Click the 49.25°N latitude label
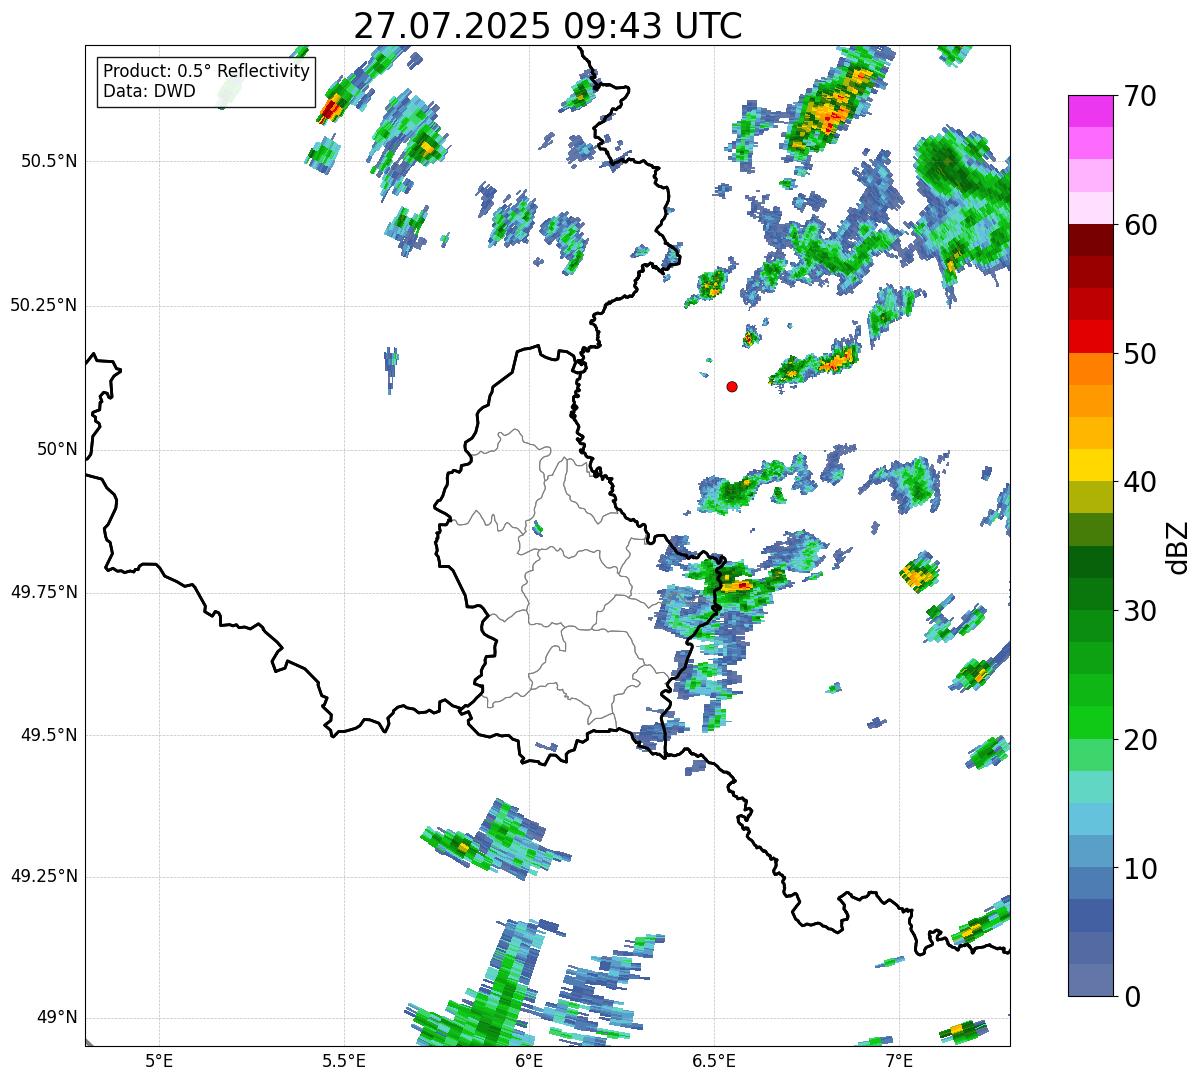 point(44,877)
